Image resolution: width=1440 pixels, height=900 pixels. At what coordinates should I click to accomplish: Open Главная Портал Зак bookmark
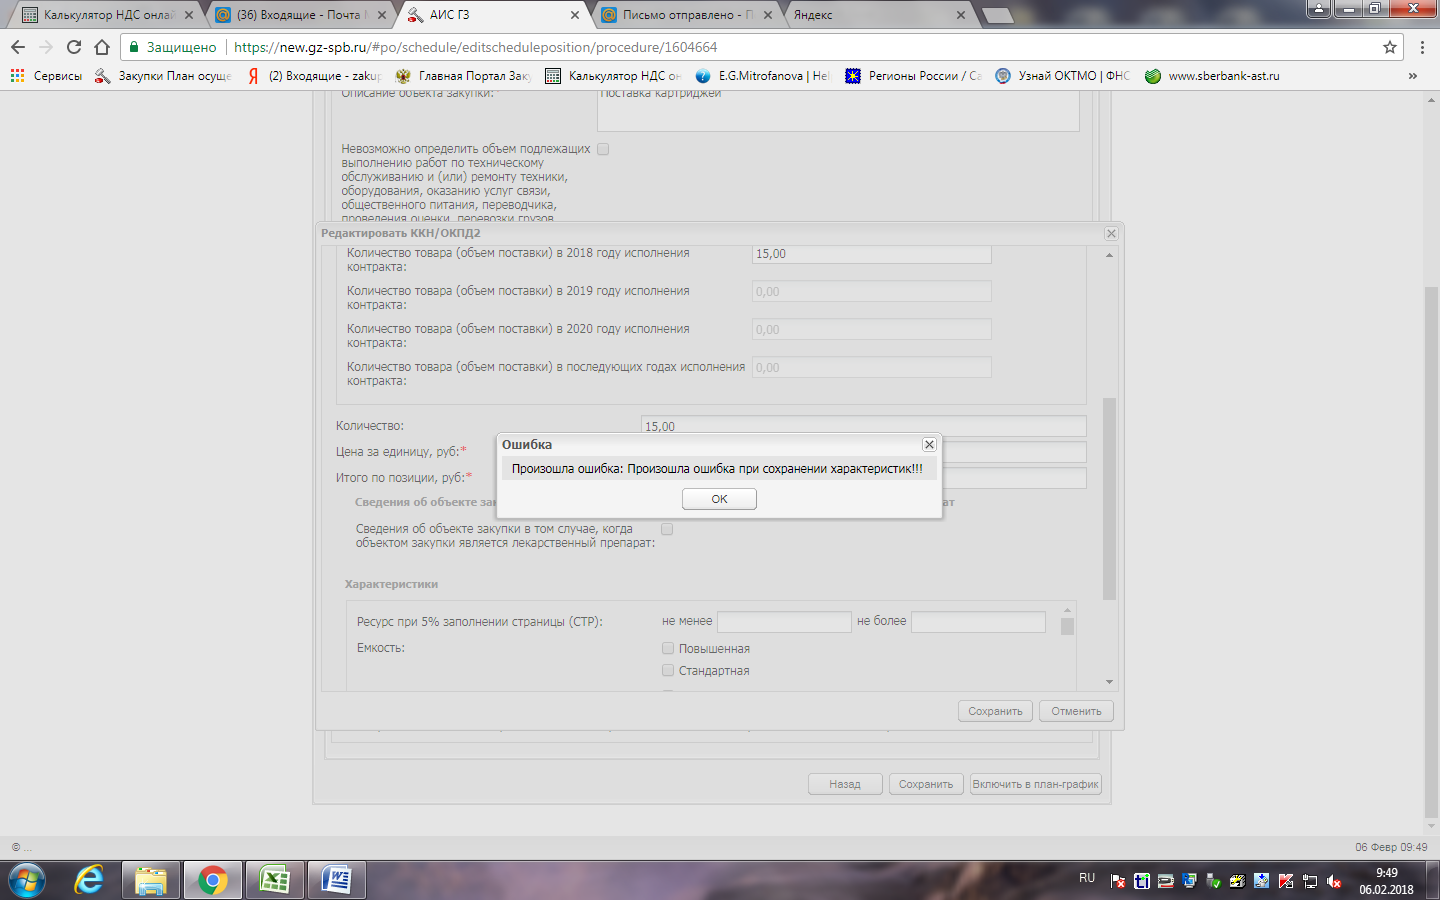click(463, 76)
